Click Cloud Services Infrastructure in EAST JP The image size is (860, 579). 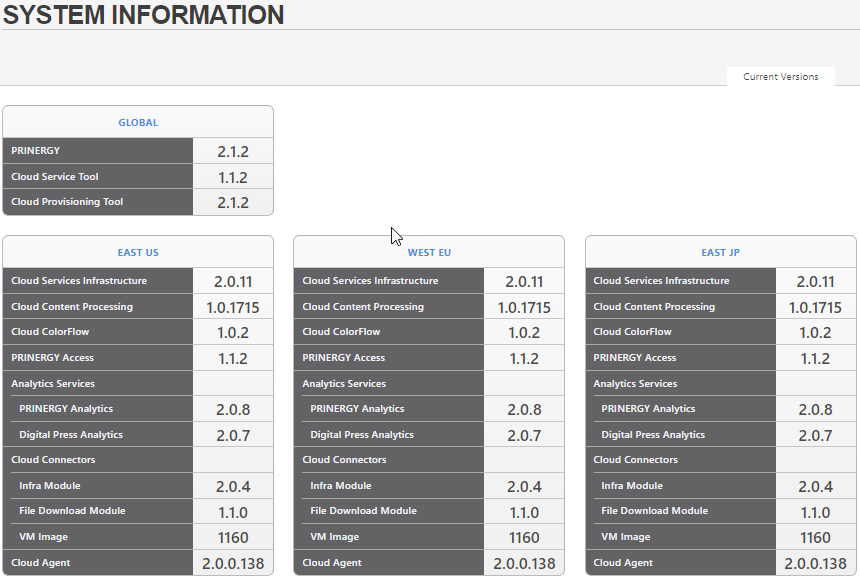[661, 281]
